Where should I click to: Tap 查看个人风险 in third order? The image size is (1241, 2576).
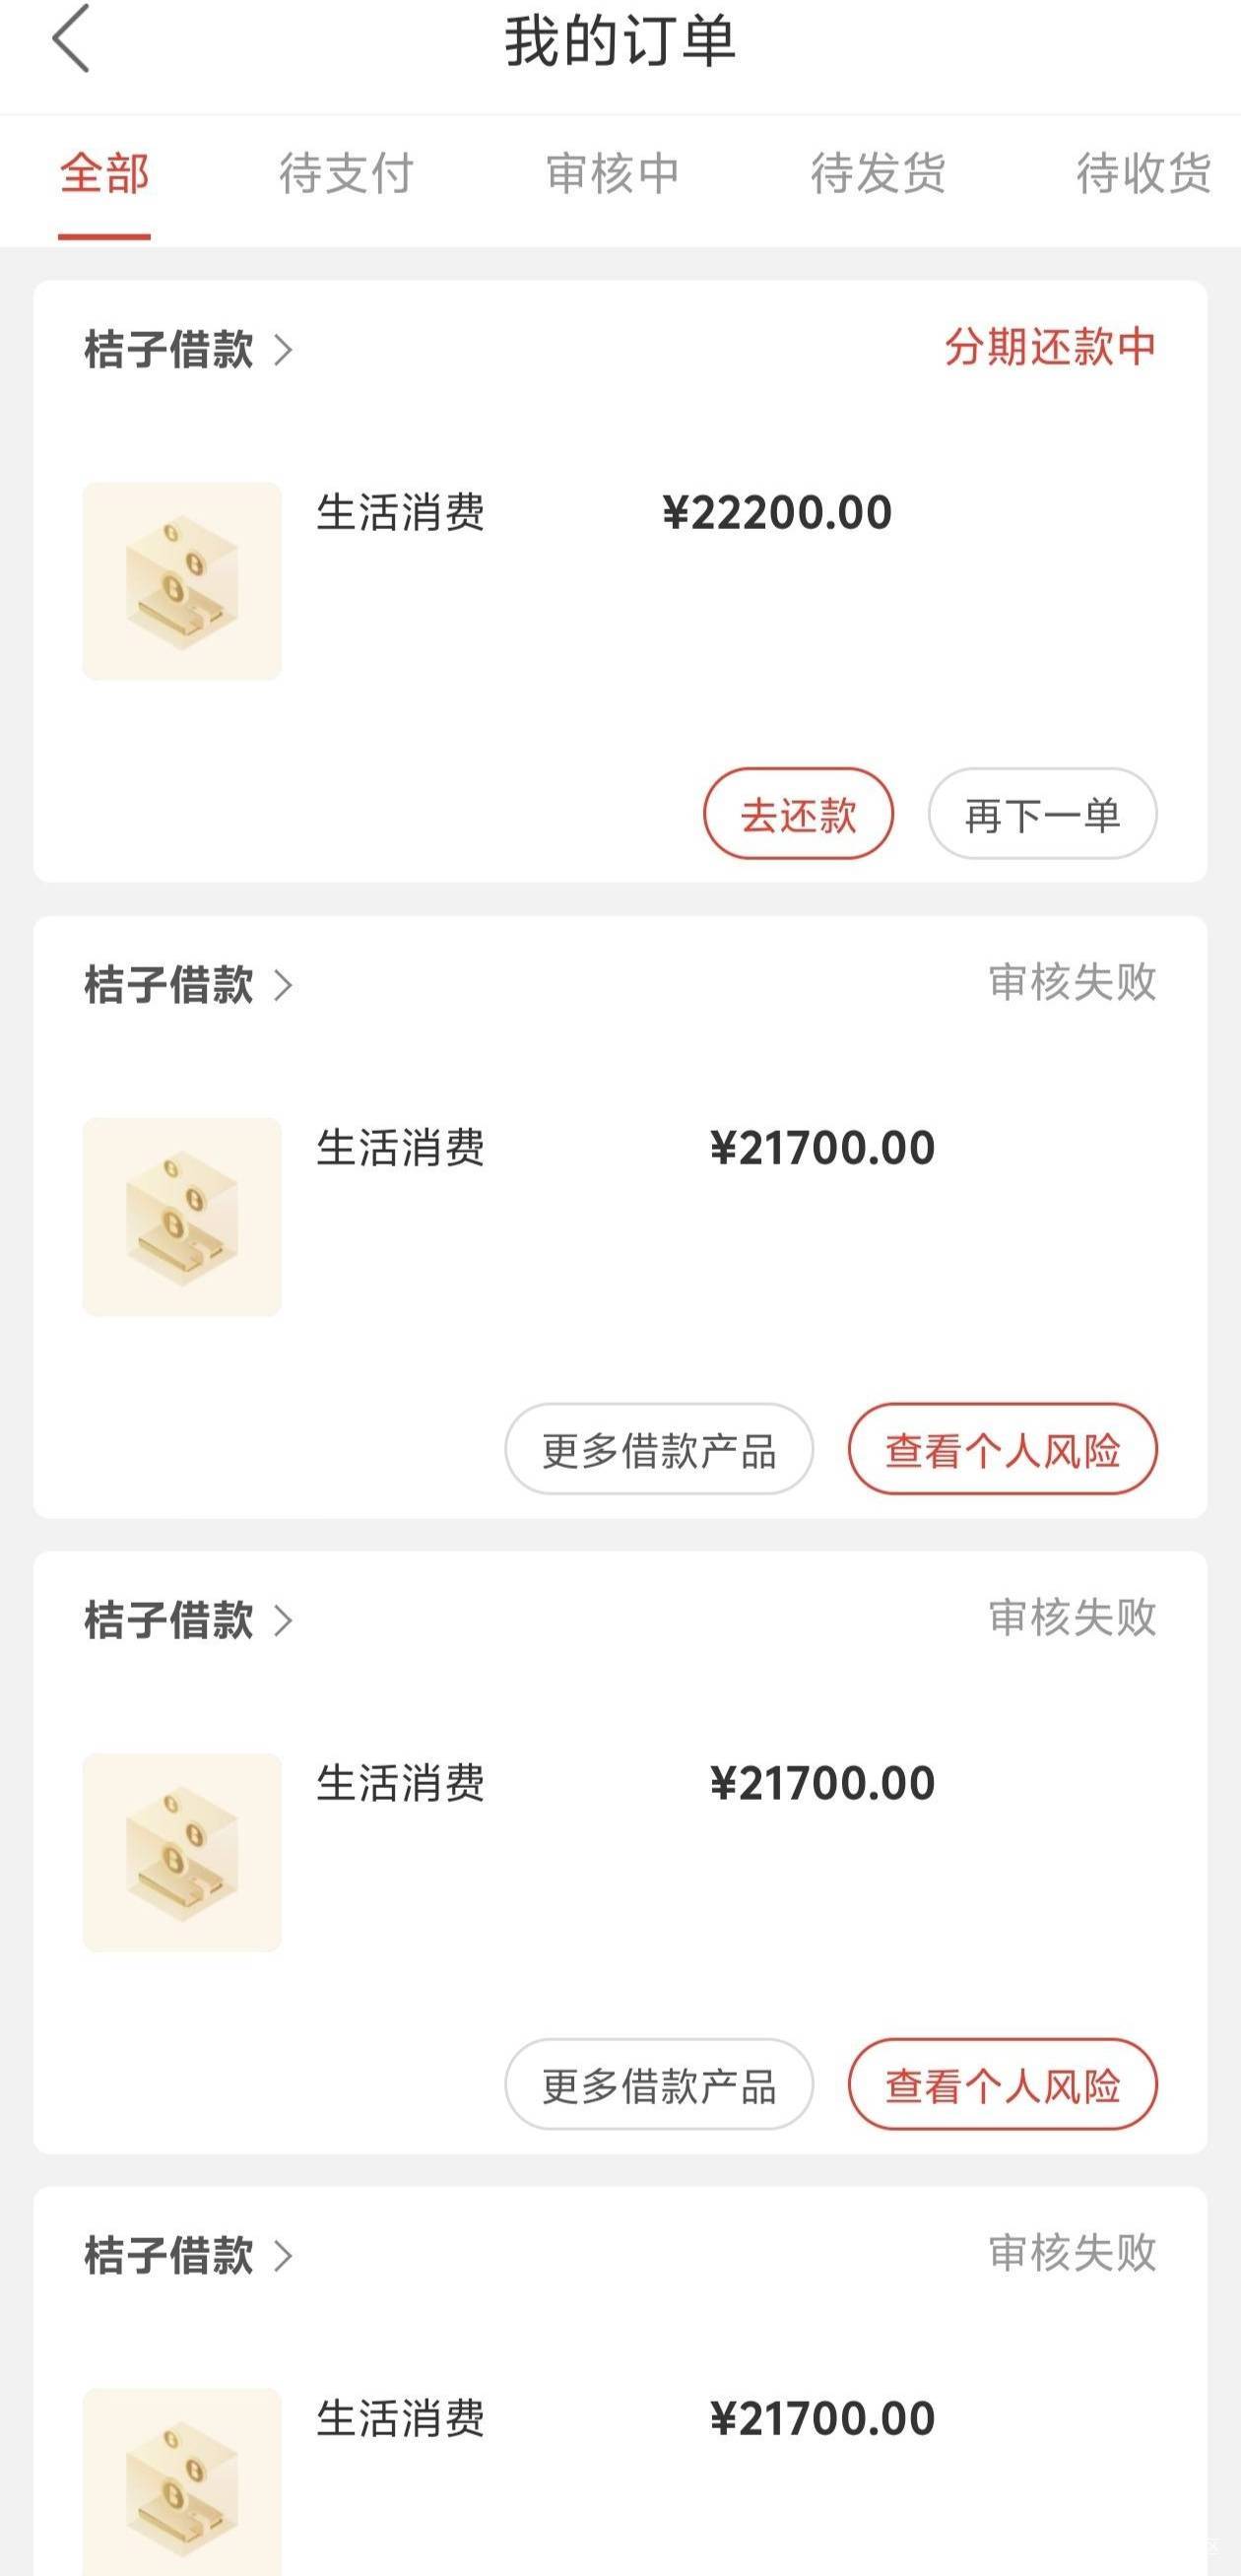(x=1002, y=2085)
